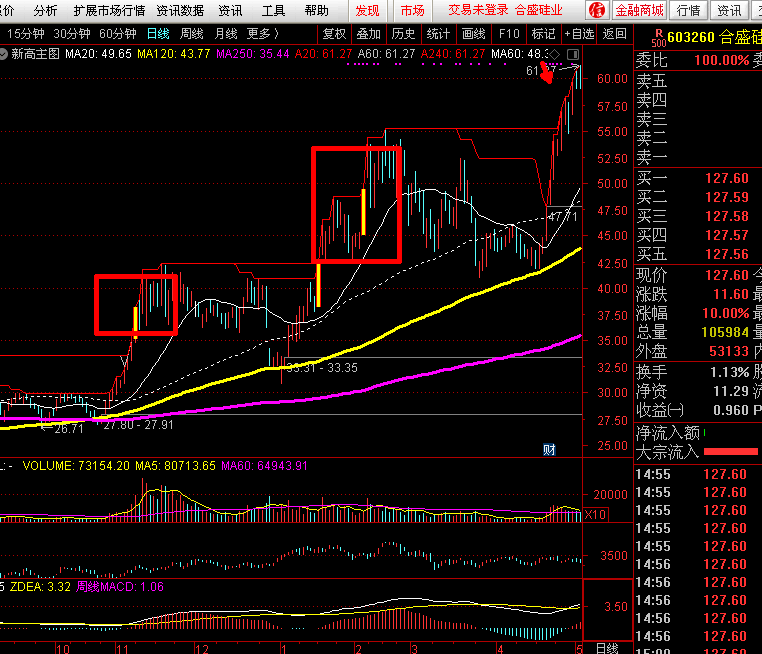
Task: Click the red circular logo icon beside 金融商城
Action: [596, 10]
